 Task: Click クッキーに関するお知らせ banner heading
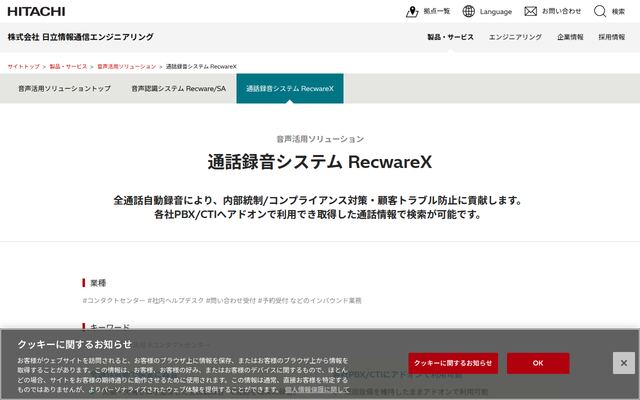pyautogui.click(x=74, y=344)
